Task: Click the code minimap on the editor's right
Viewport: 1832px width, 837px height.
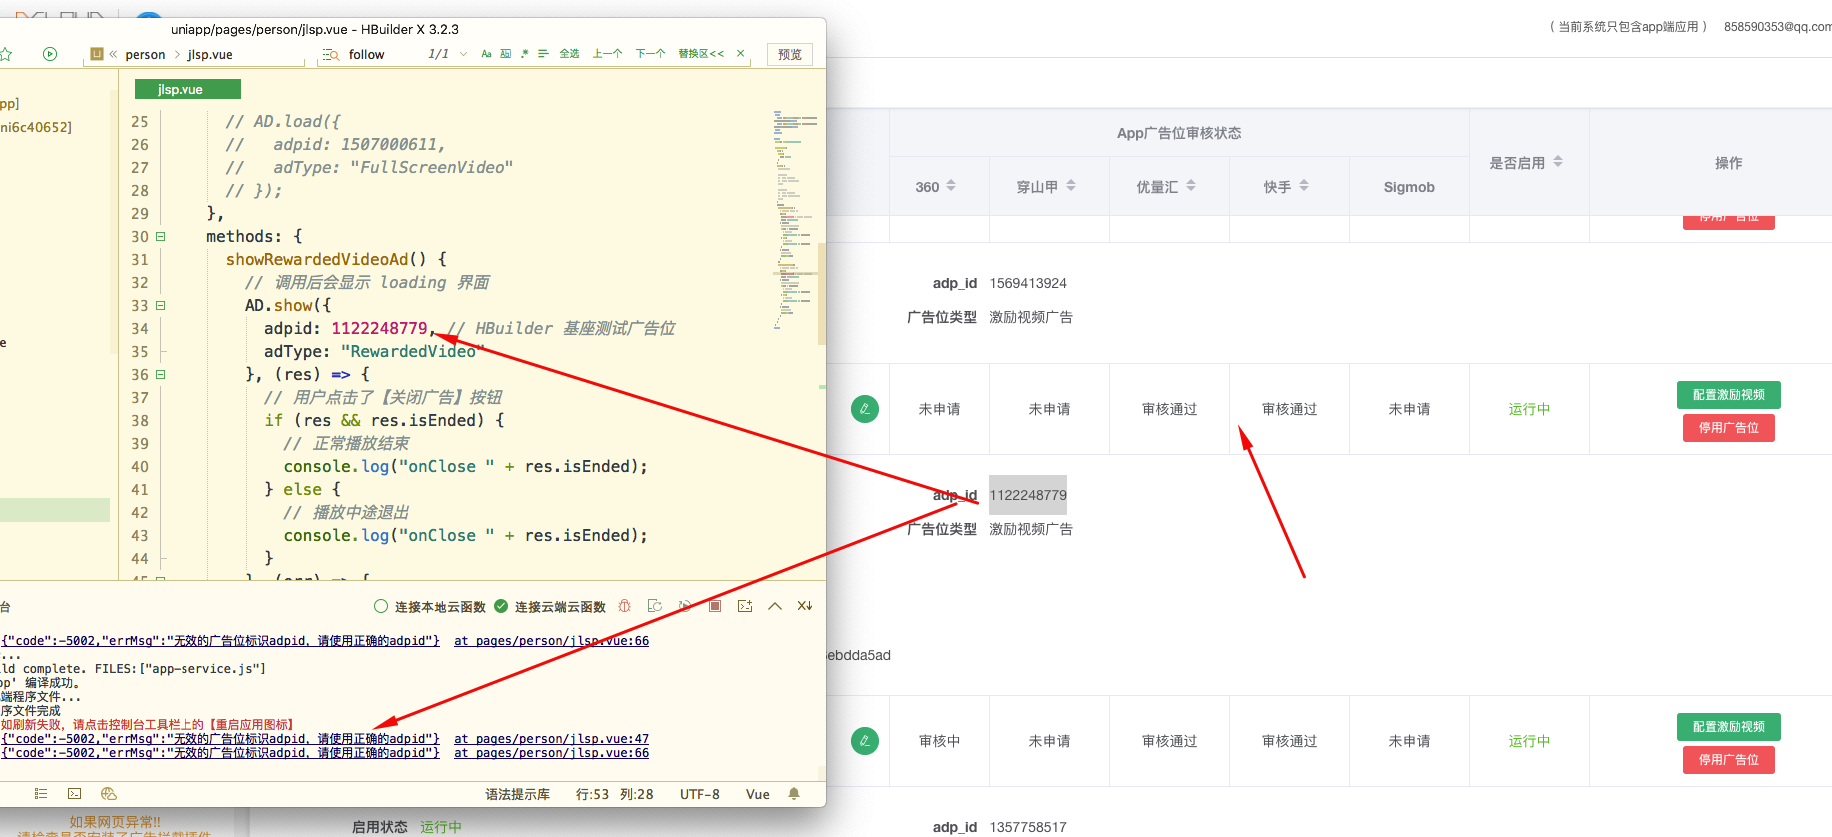Action: 795,220
